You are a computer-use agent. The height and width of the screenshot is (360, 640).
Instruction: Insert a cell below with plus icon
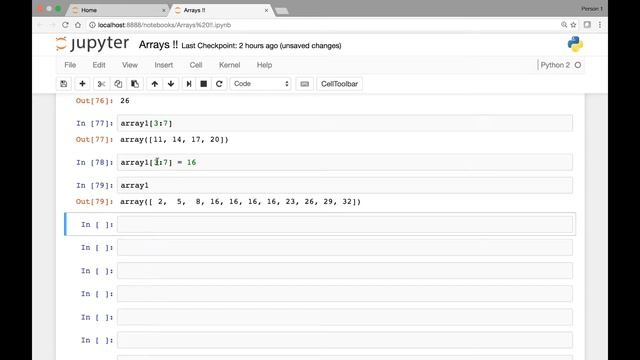(82, 84)
